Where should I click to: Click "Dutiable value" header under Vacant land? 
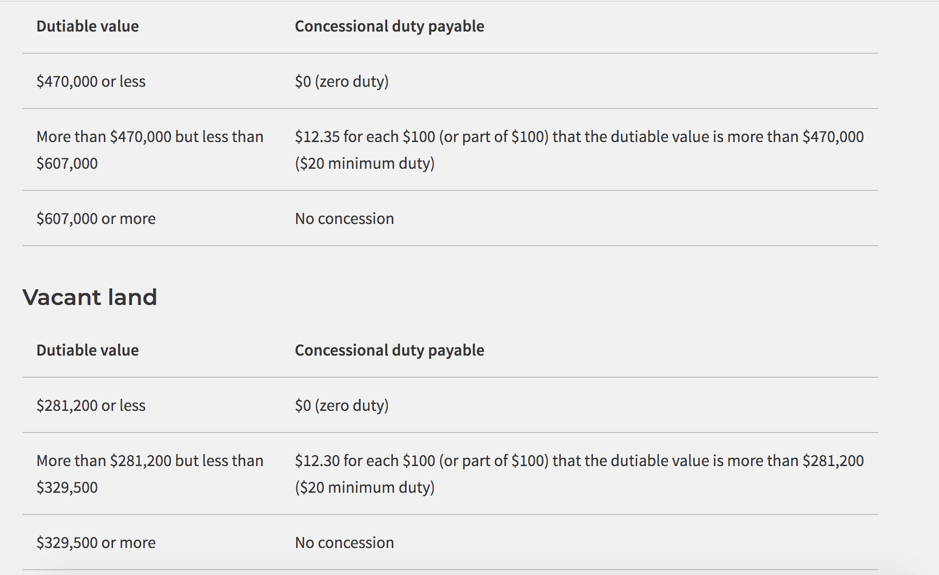pos(87,350)
